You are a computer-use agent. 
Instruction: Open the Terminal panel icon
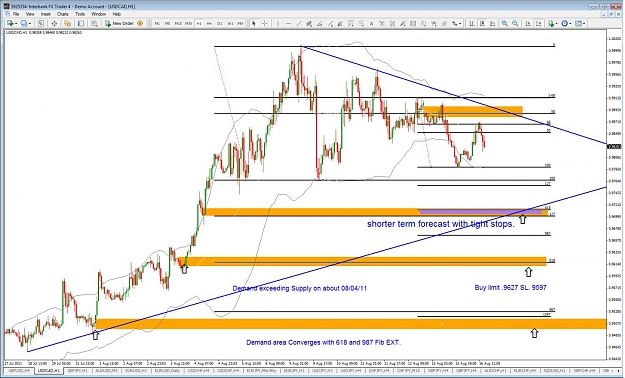coord(81,24)
